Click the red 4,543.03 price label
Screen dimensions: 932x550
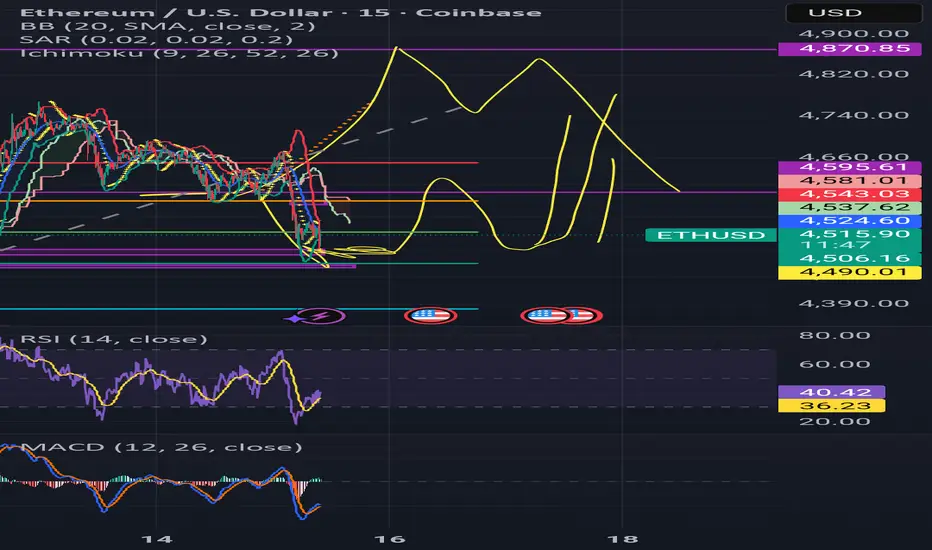[850, 194]
